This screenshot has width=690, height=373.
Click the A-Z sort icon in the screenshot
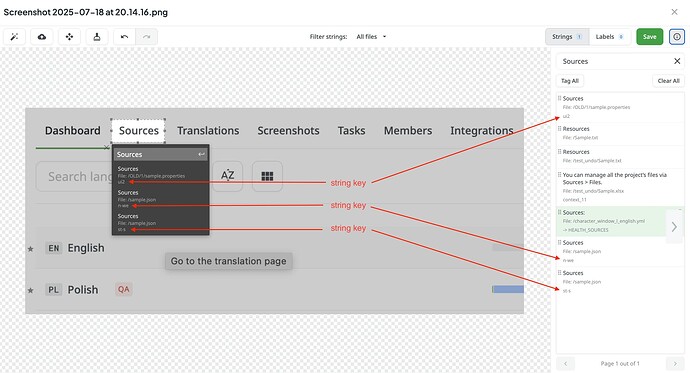click(228, 176)
